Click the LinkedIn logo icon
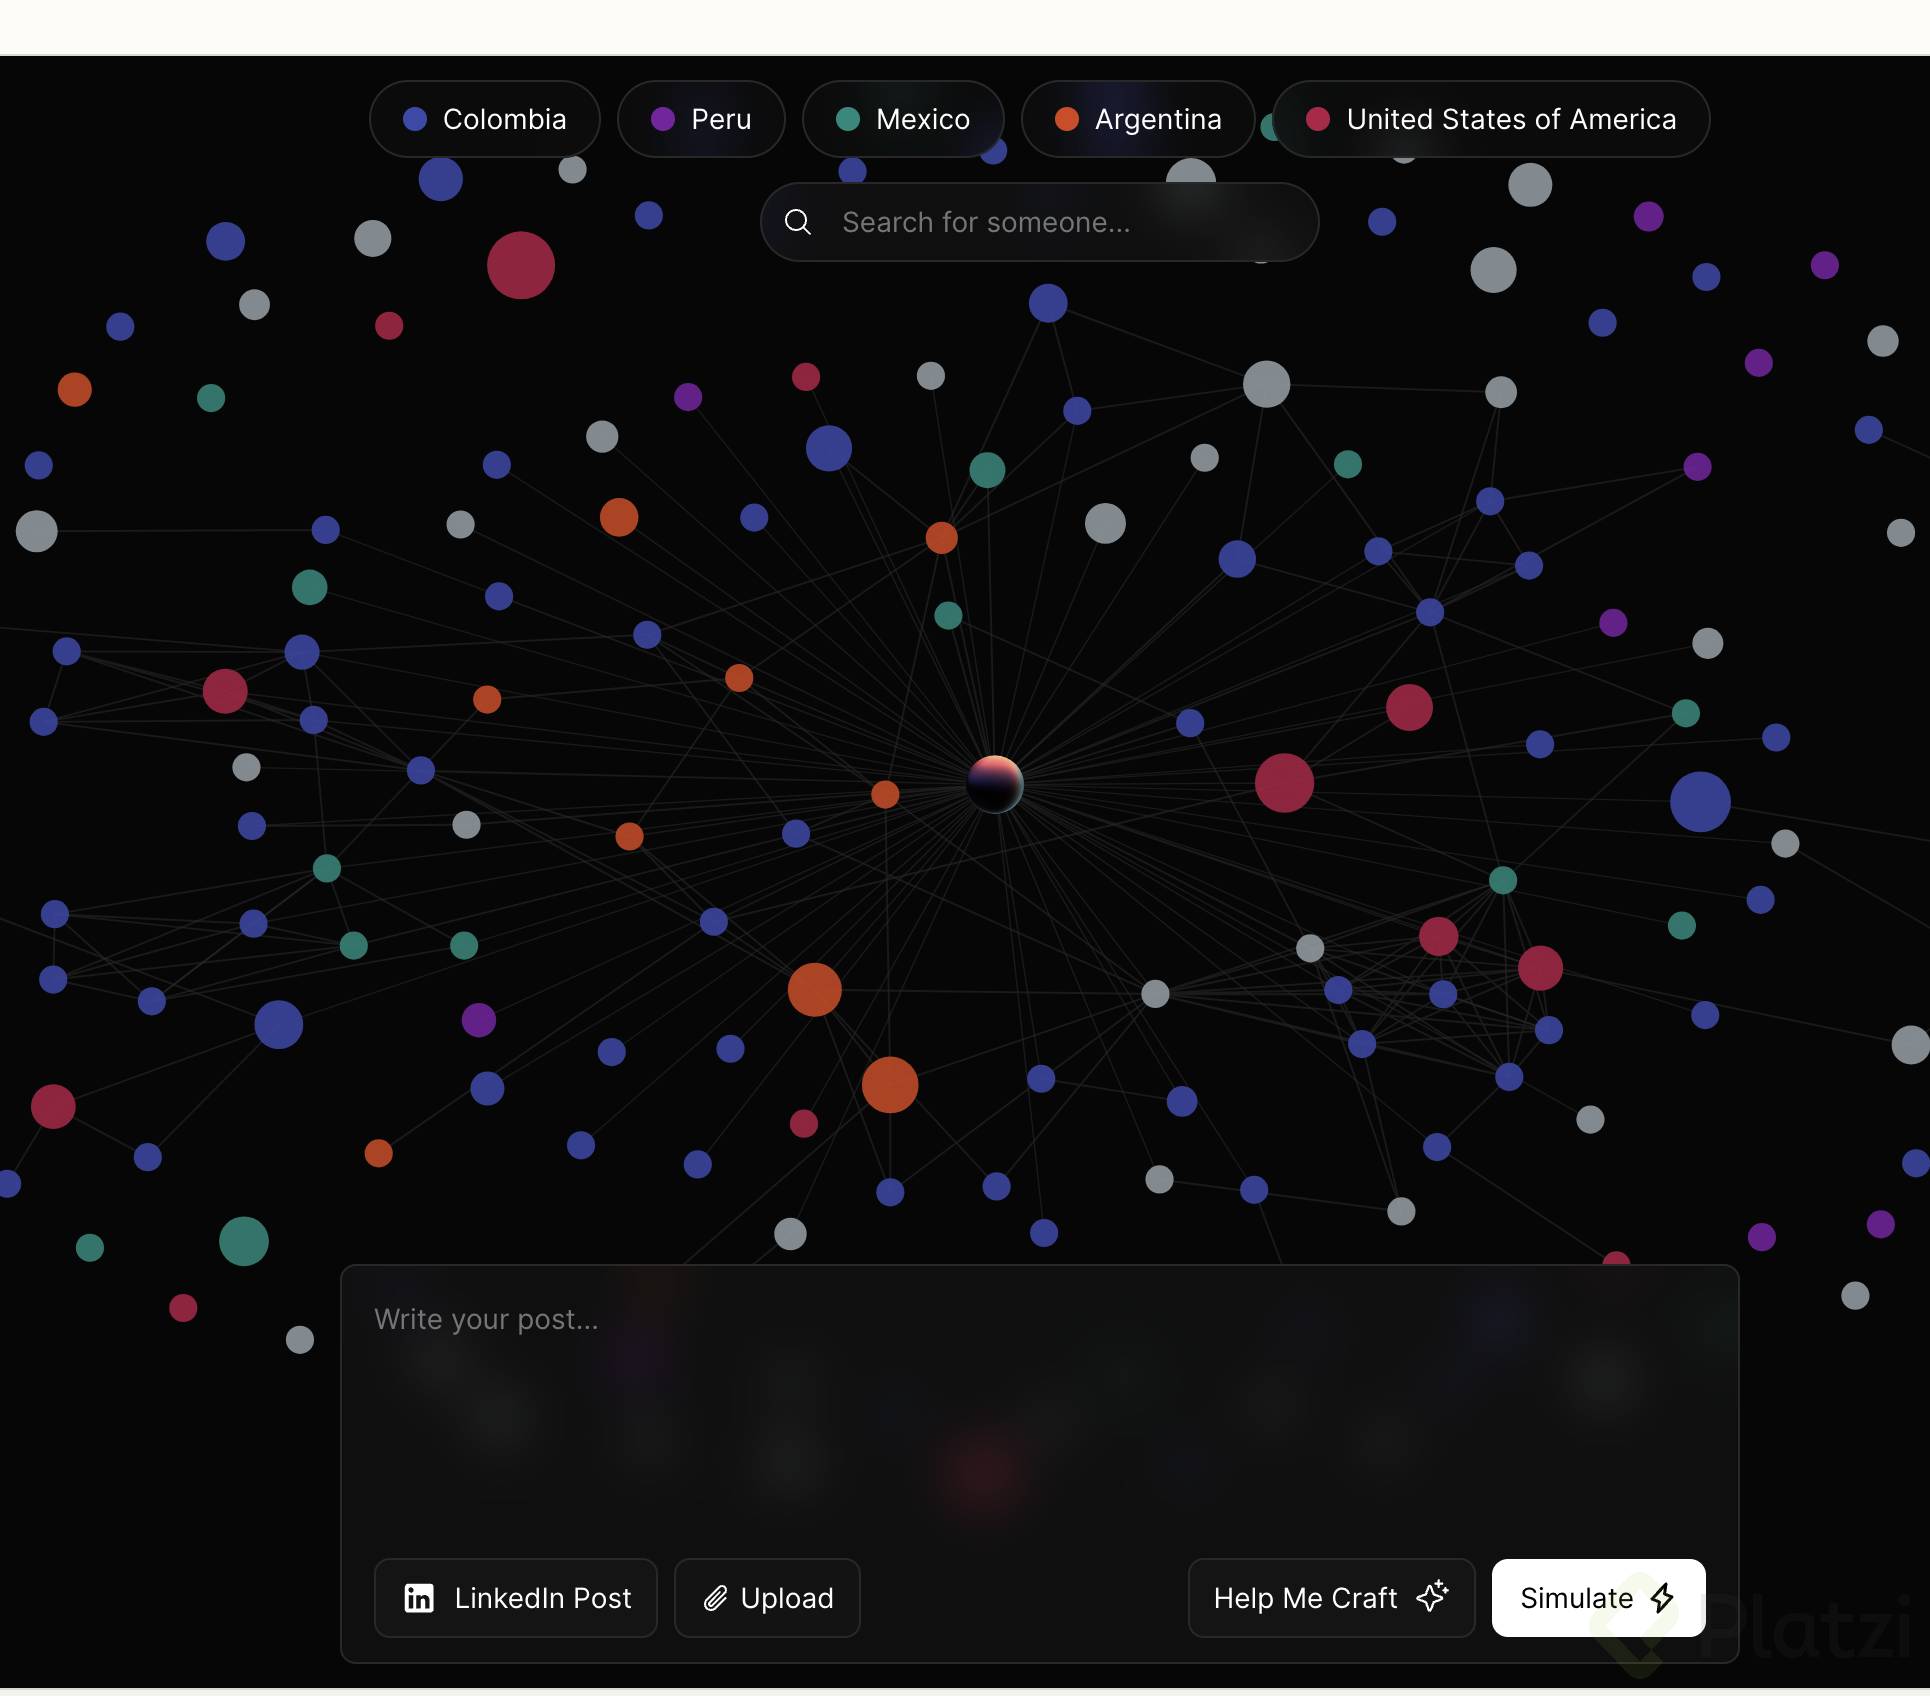The image size is (1930, 1696). (419, 1598)
